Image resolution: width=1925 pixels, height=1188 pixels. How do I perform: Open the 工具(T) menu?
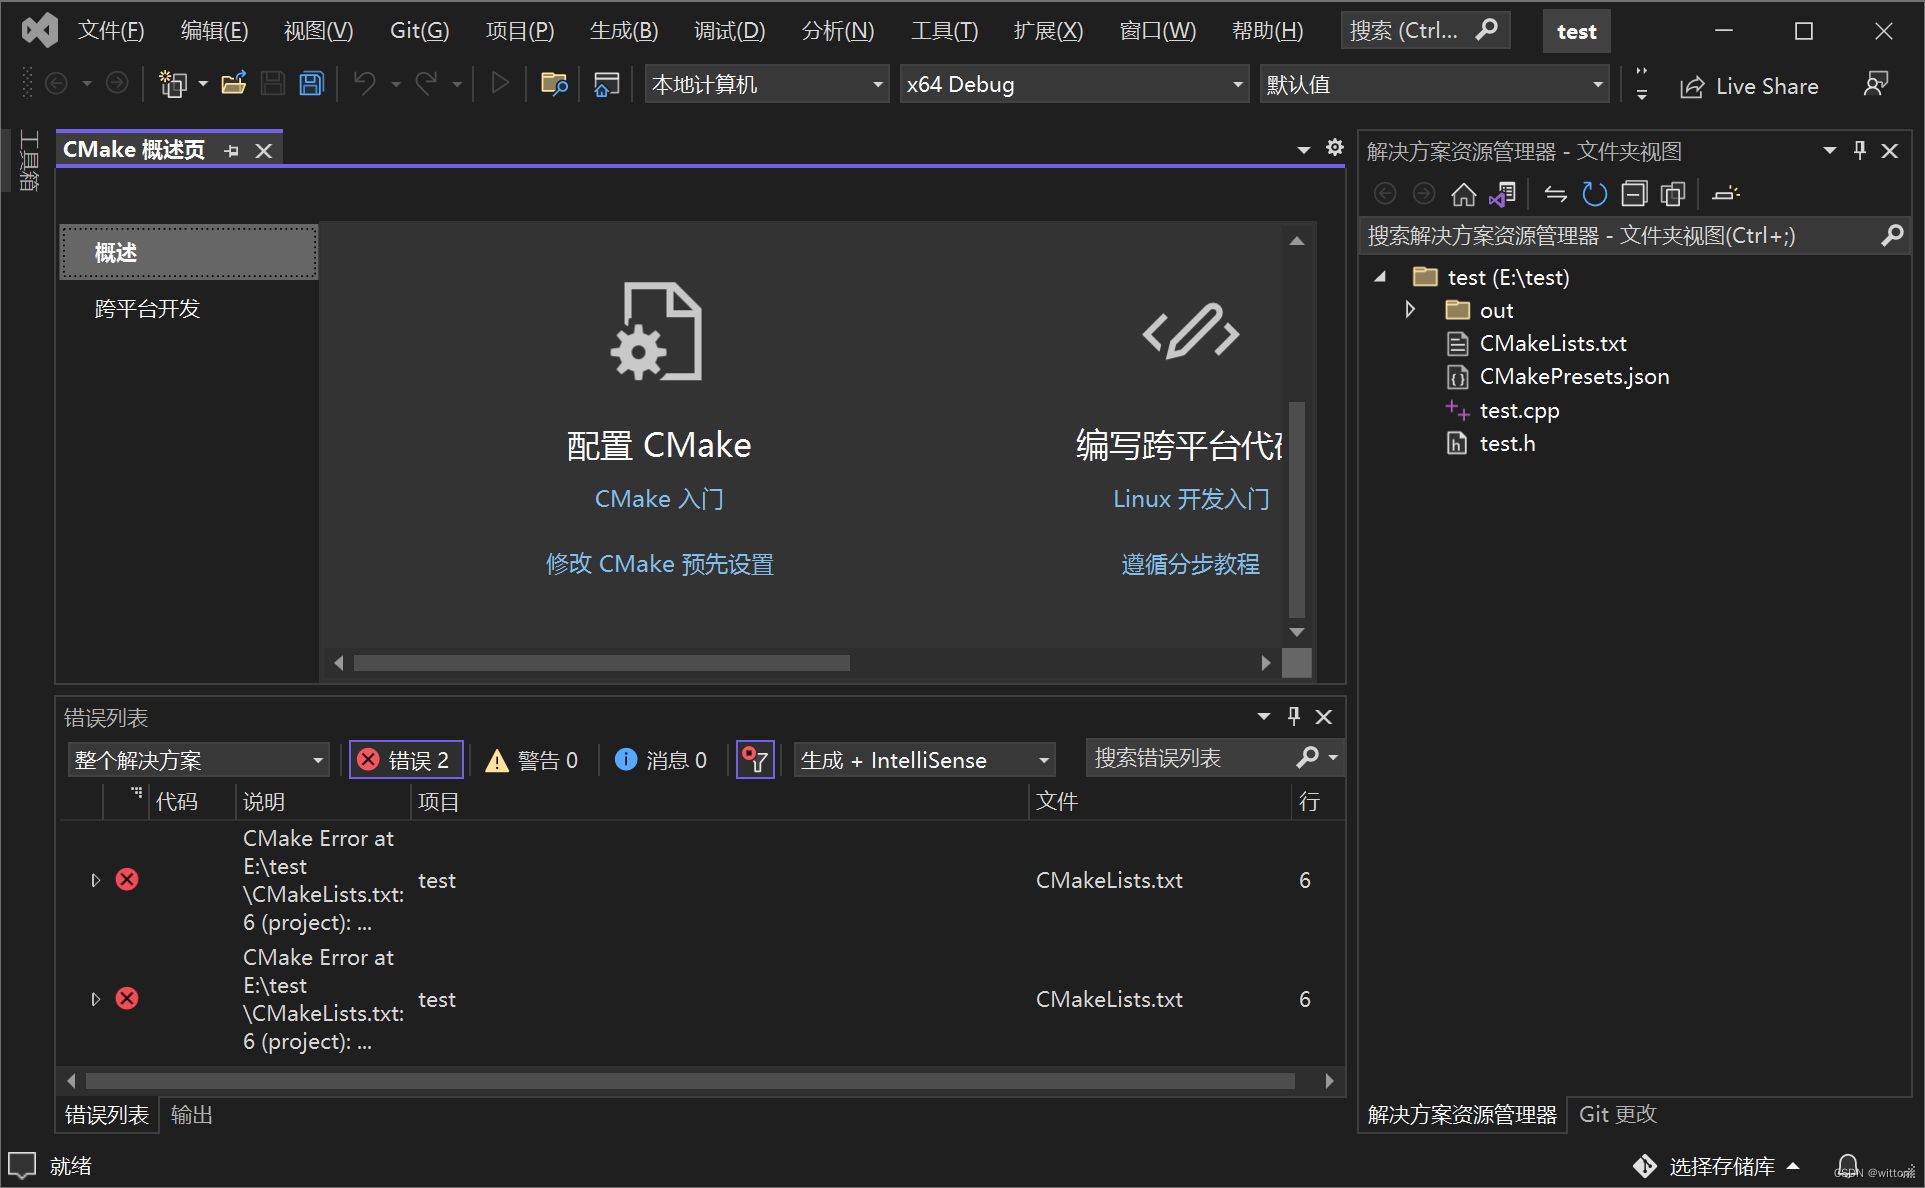[x=943, y=30]
